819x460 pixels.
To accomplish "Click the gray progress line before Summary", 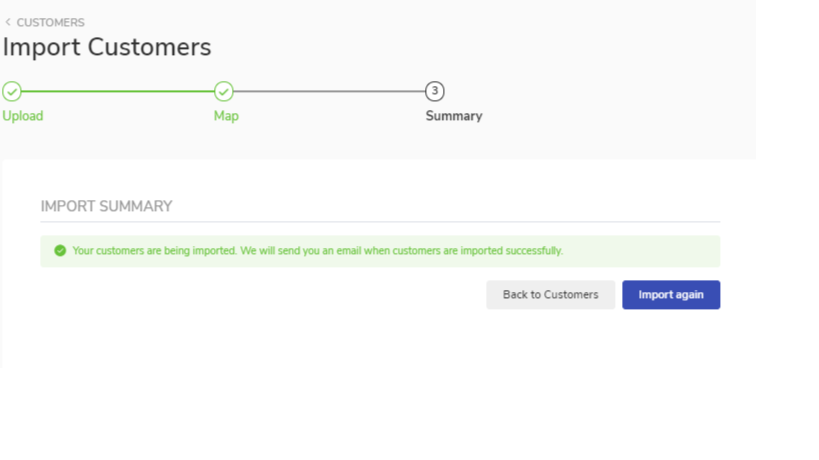I will click(x=329, y=92).
